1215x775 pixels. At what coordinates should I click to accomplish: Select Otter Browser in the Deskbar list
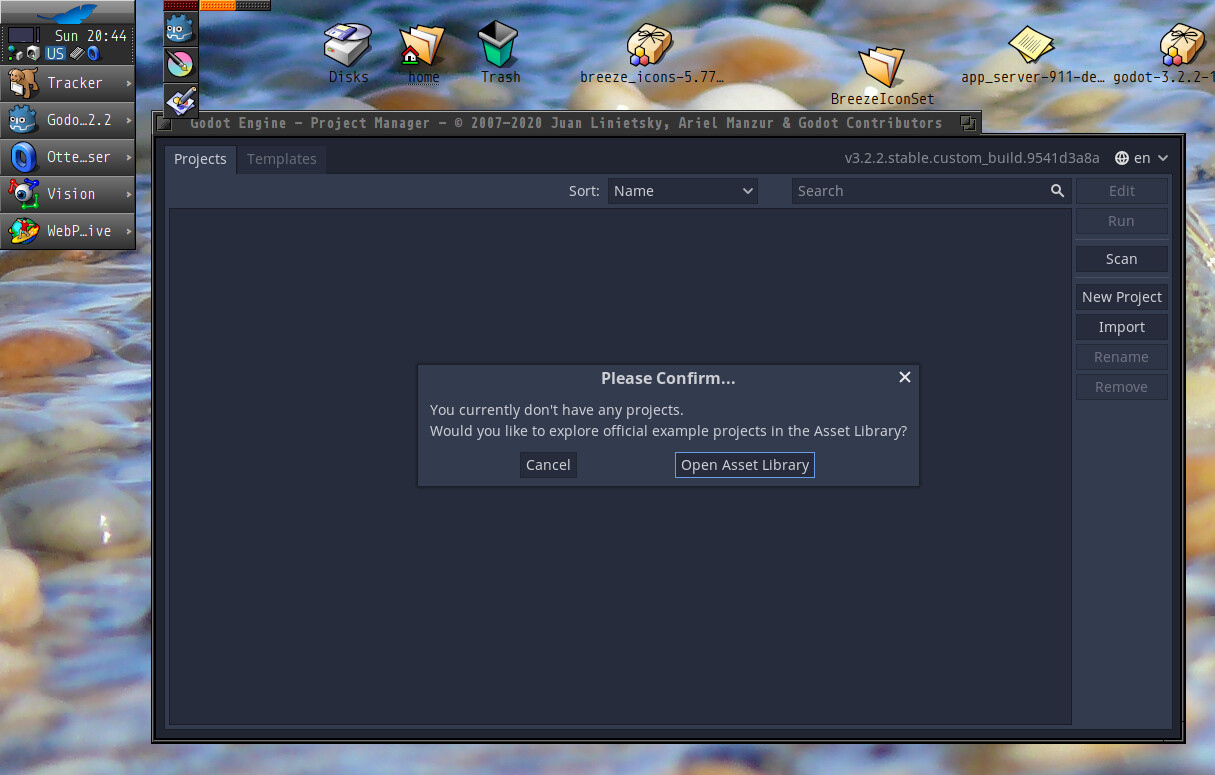tap(68, 157)
